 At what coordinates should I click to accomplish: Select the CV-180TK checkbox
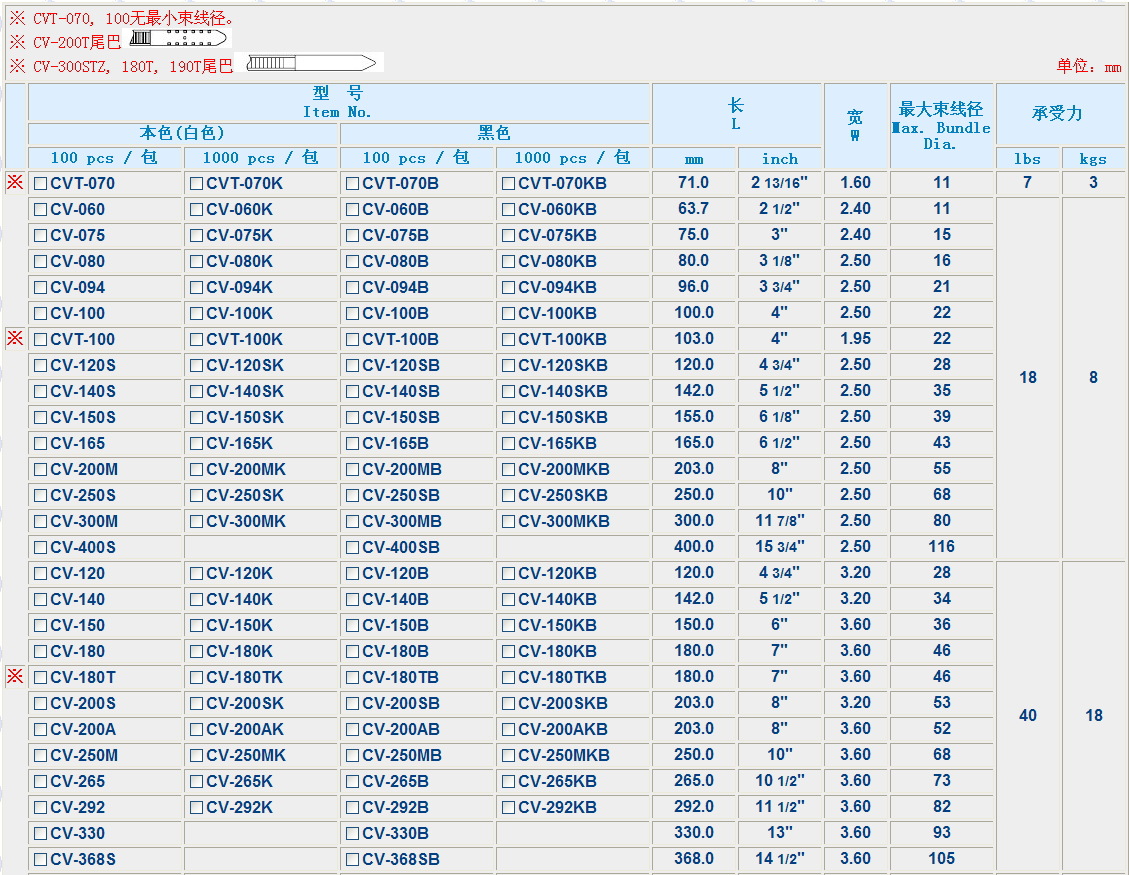point(196,677)
